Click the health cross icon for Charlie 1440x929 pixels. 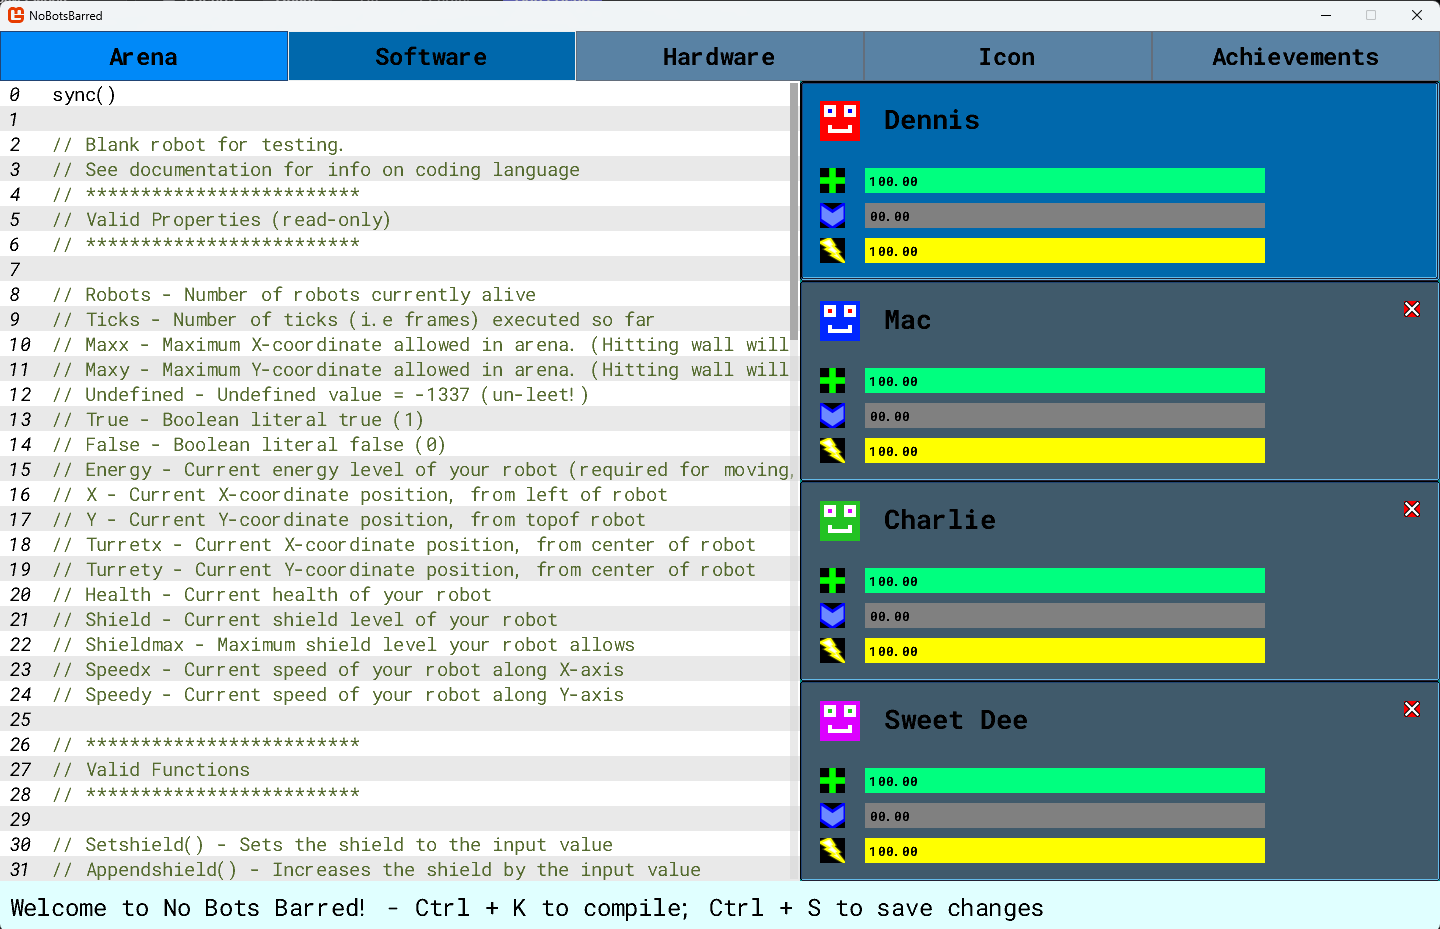833,581
